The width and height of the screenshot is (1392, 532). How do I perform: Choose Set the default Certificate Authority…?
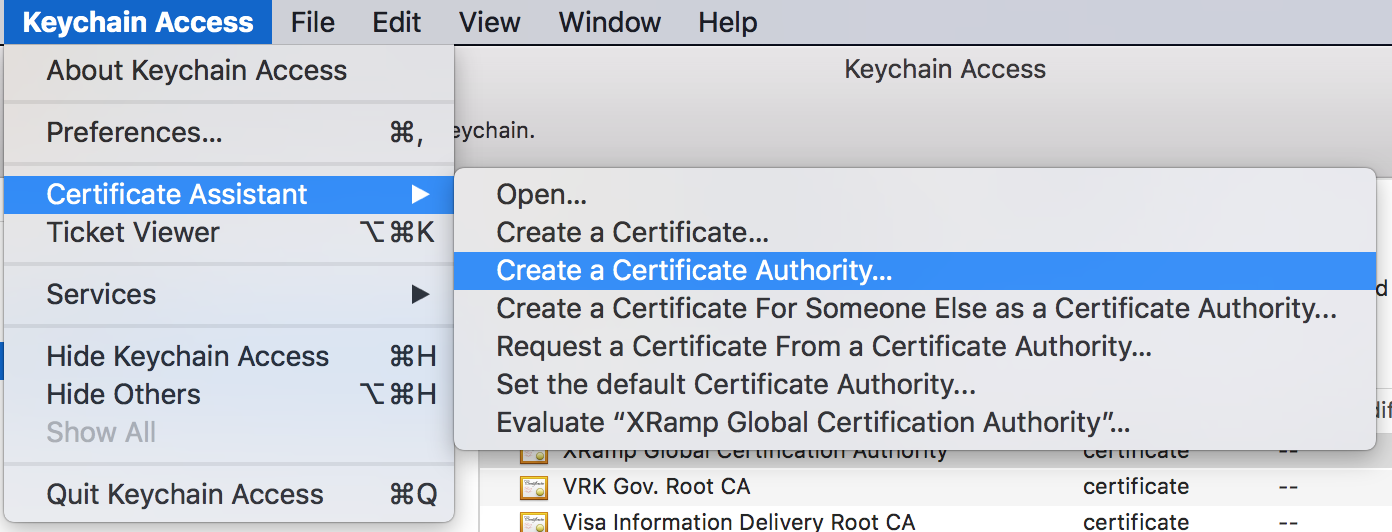[915, 385]
